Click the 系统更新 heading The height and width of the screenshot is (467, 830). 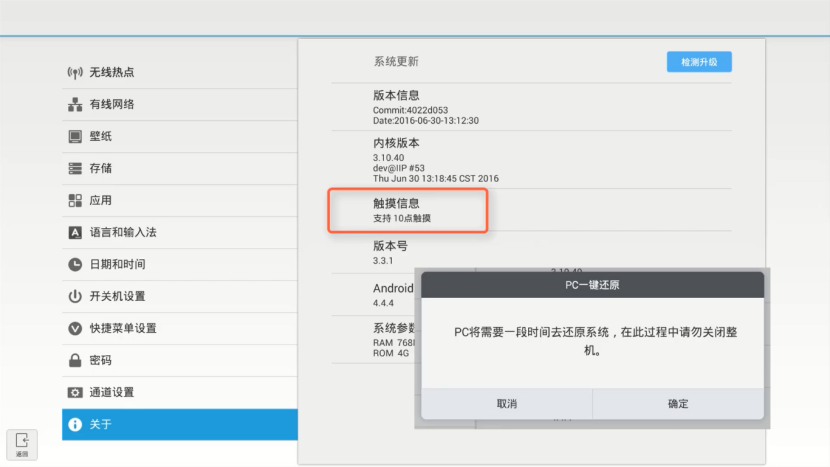(x=396, y=61)
